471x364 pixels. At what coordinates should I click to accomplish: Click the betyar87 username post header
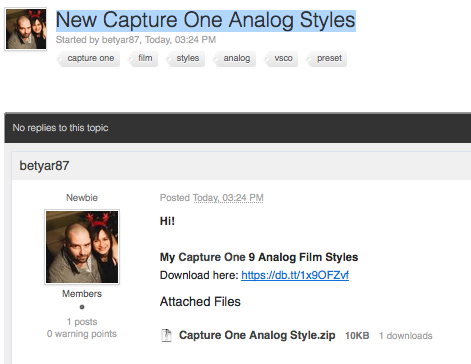point(44,166)
